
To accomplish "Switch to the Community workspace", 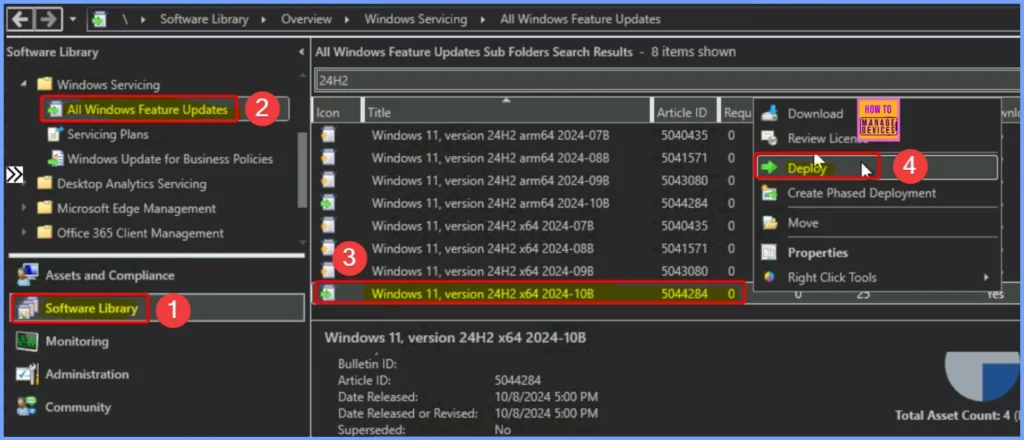I will pyautogui.click(x=78, y=407).
